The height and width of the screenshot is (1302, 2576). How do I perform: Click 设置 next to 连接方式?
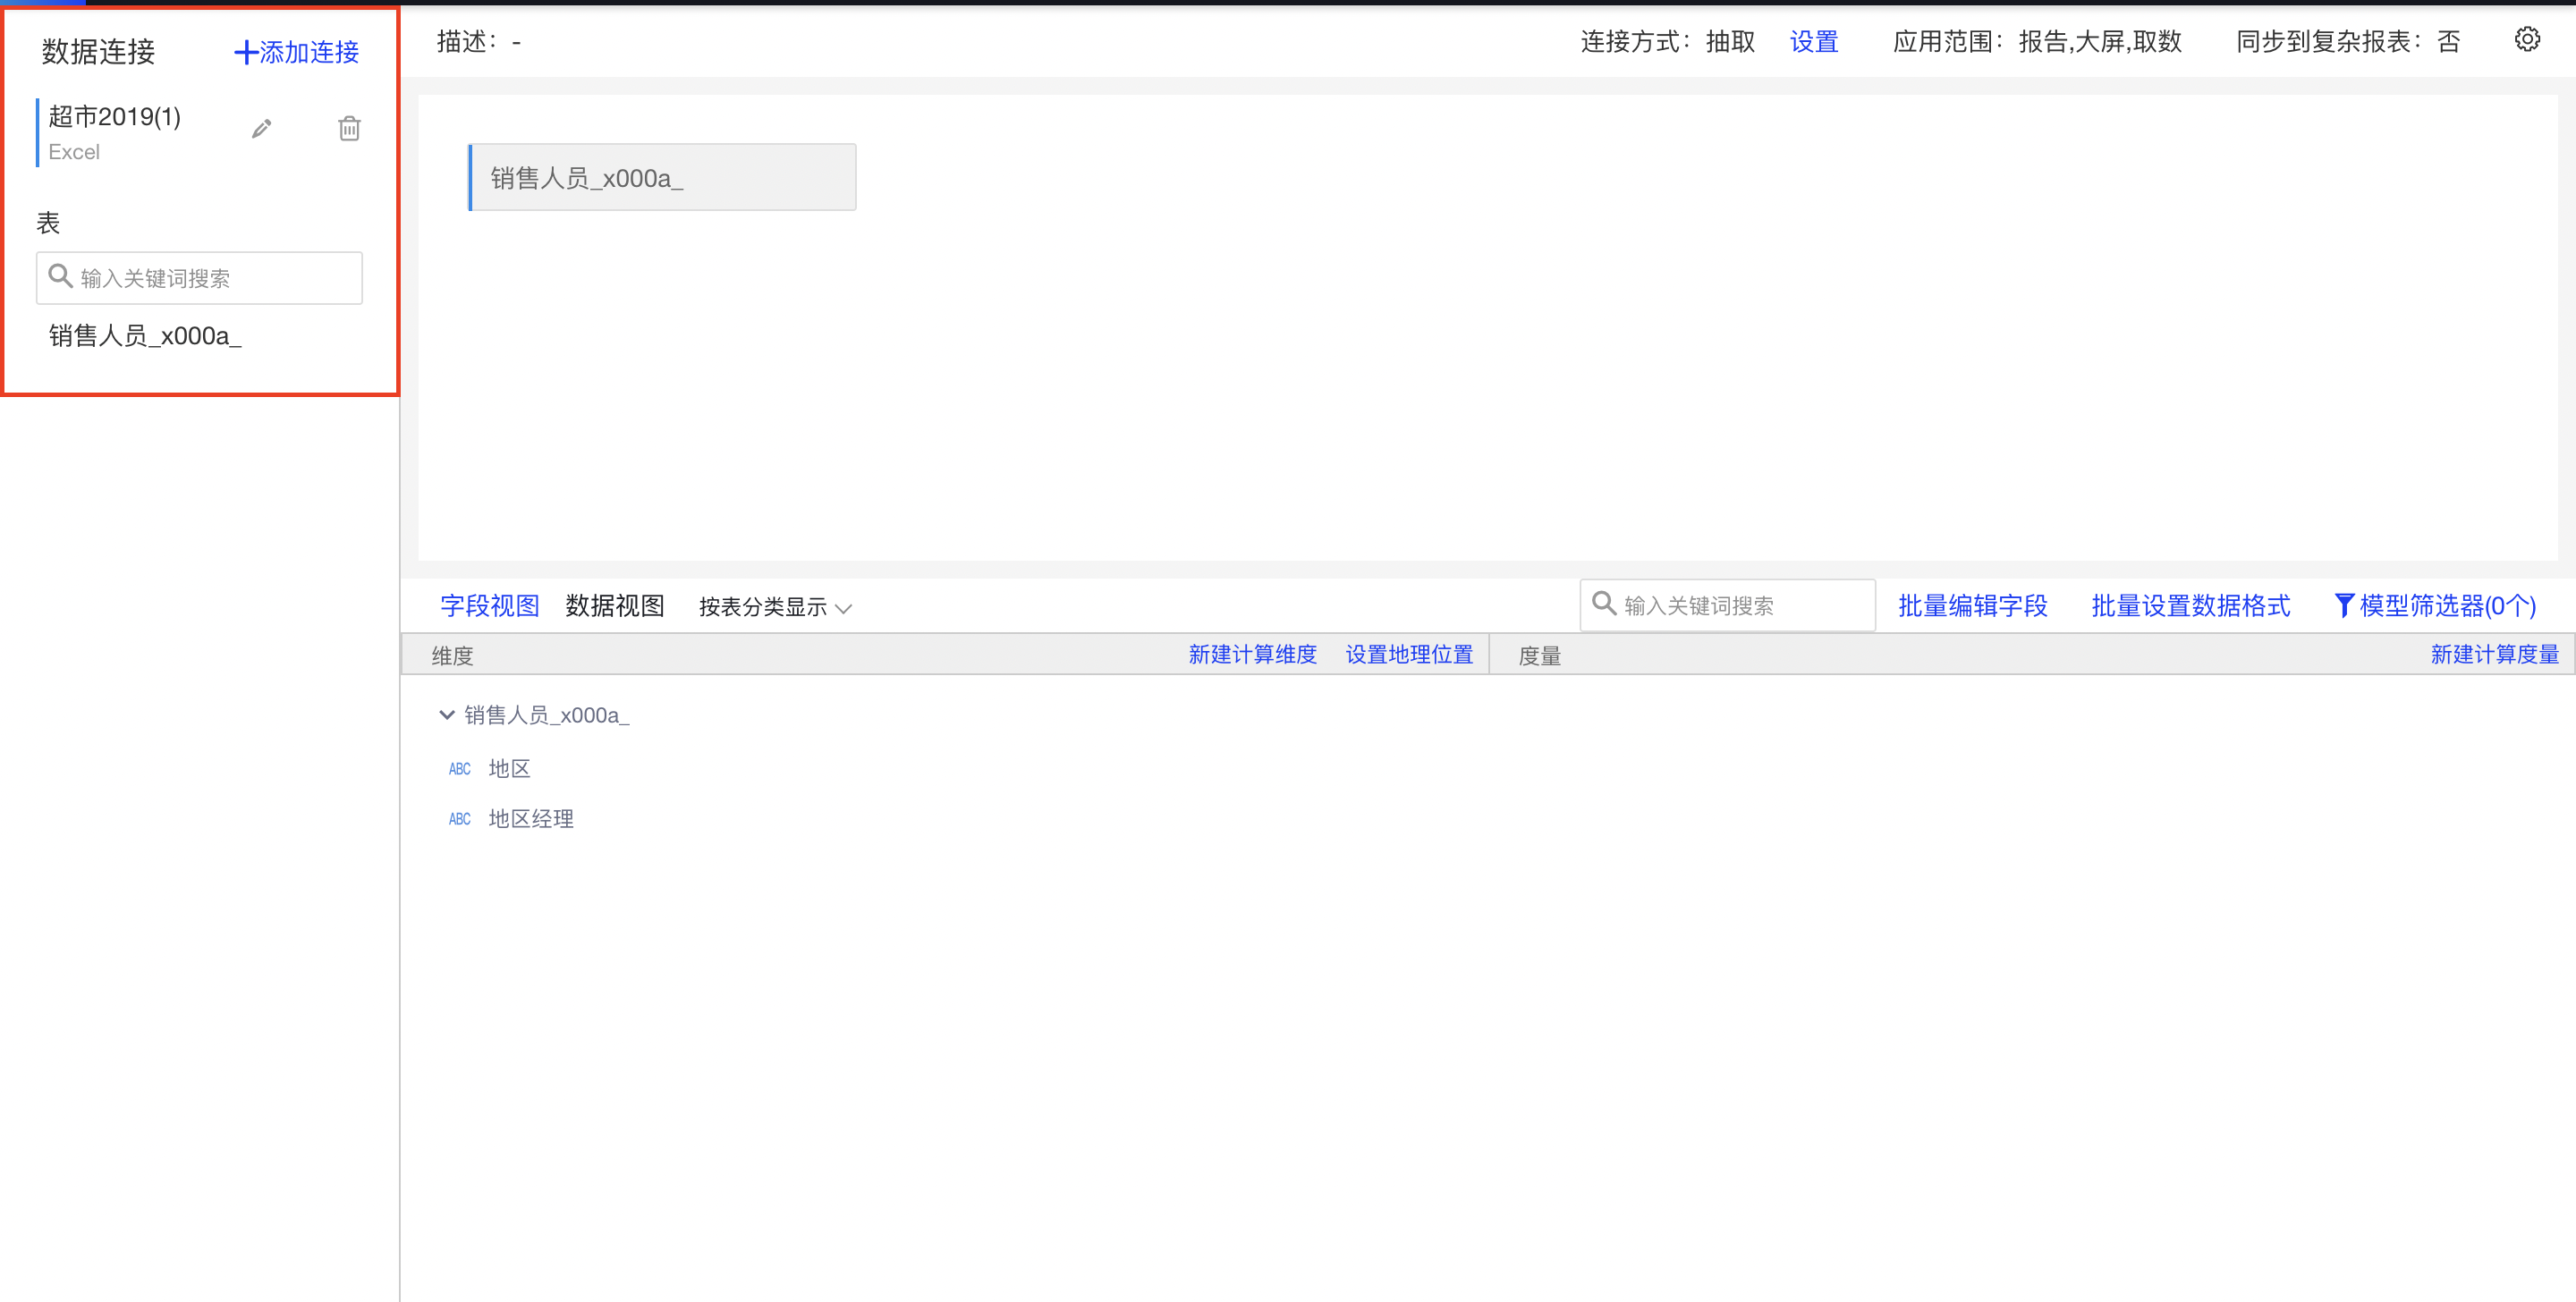tap(1813, 42)
